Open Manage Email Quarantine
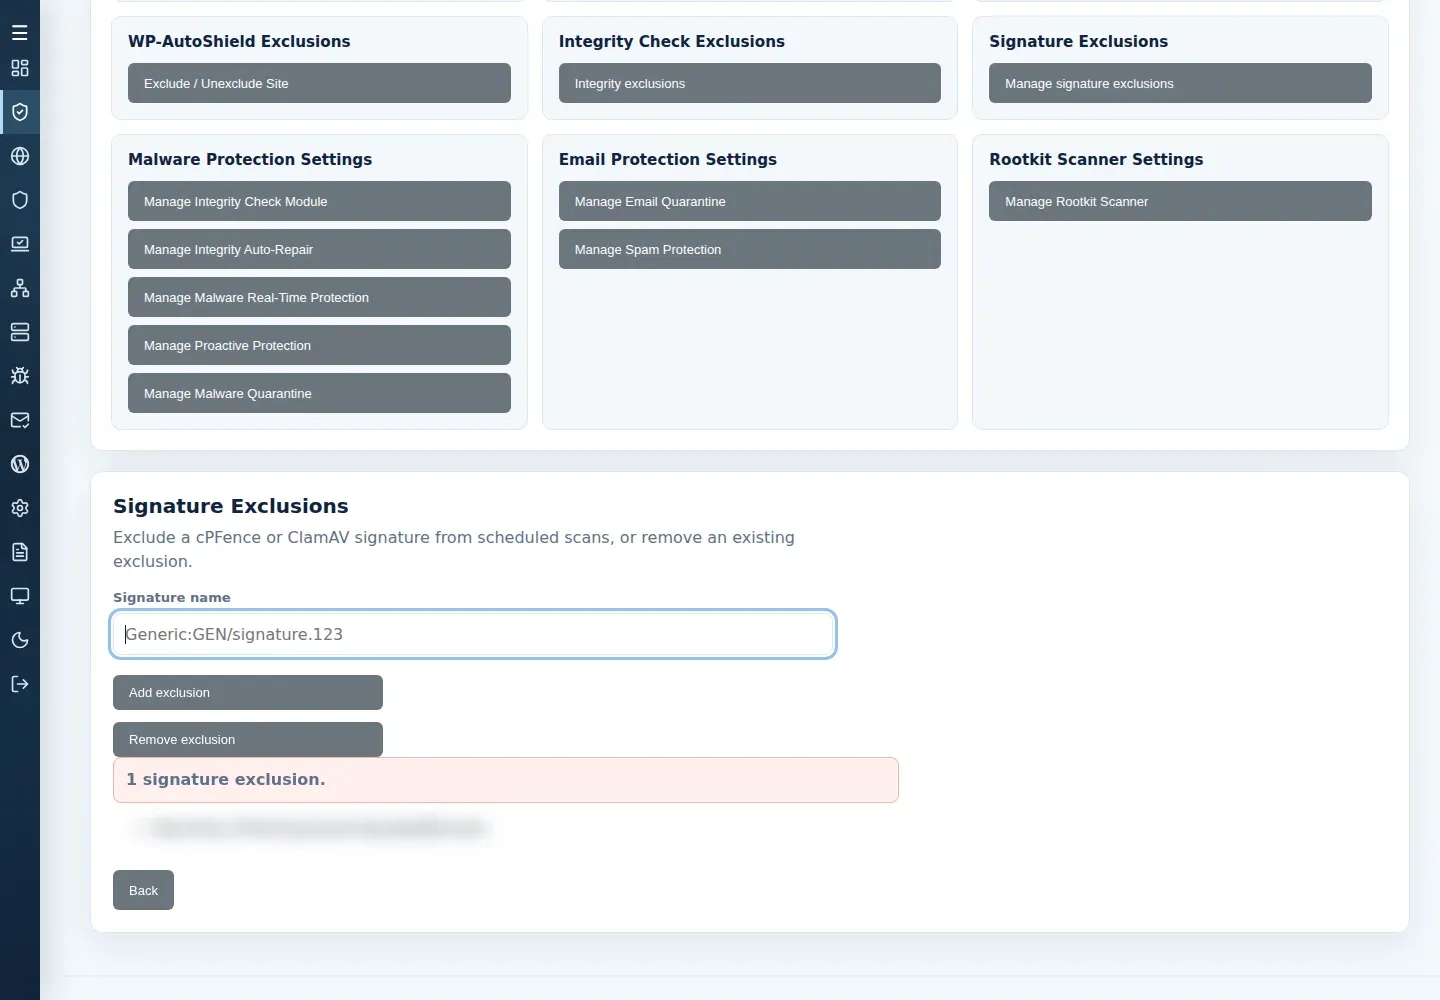The height and width of the screenshot is (1000, 1440). pos(750,201)
